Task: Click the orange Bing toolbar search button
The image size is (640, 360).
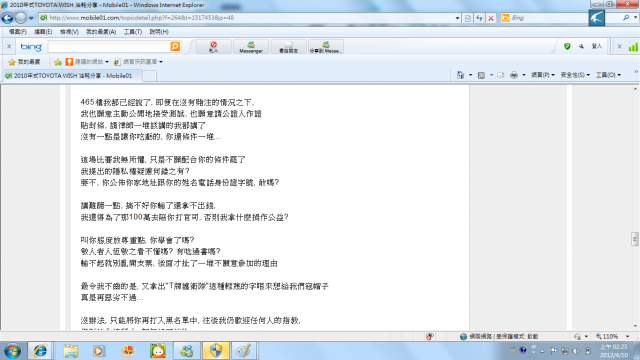Action: [175, 47]
